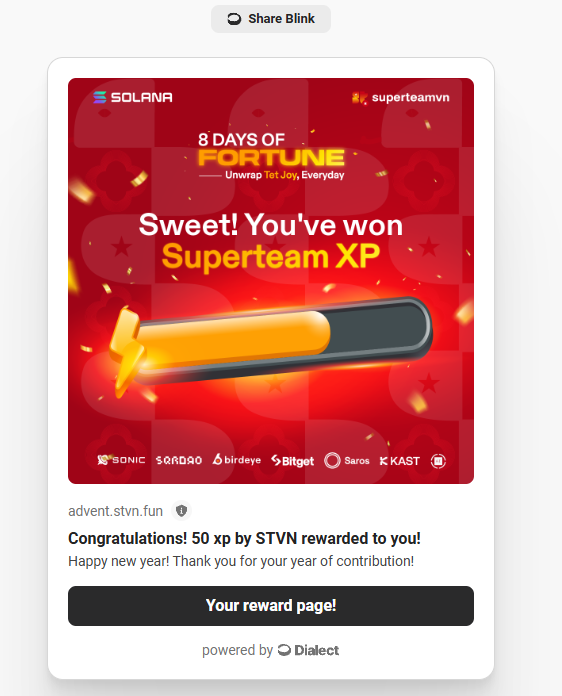
Task: Click the birdeye sponsor logo
Action: (237, 460)
